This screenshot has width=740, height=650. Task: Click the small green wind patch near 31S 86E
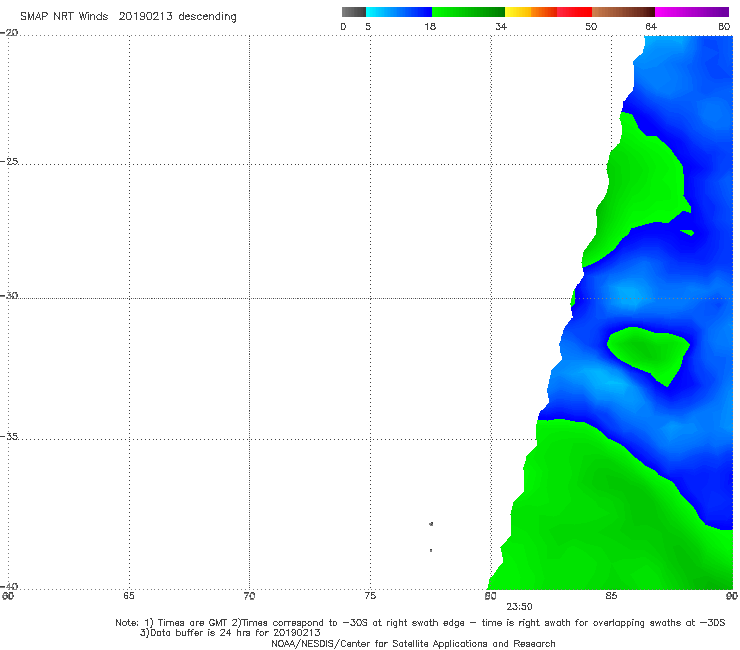tap(649, 352)
